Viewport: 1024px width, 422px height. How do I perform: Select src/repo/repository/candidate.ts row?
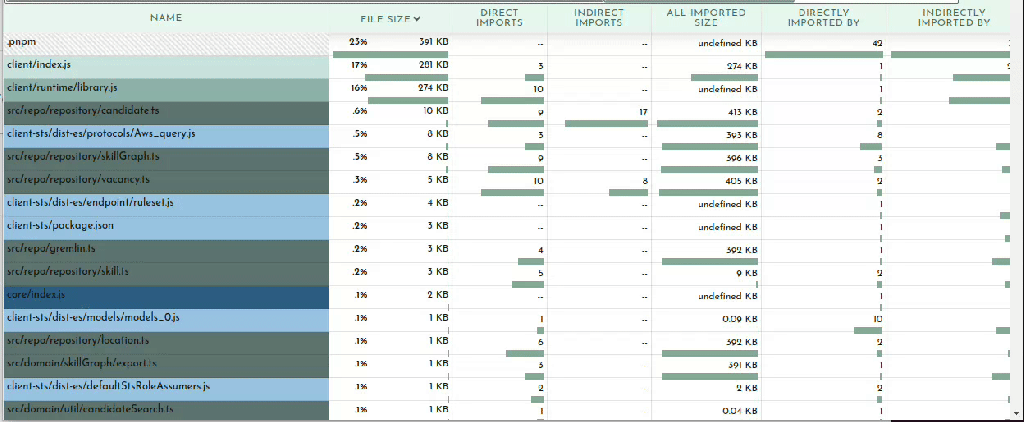(x=165, y=111)
